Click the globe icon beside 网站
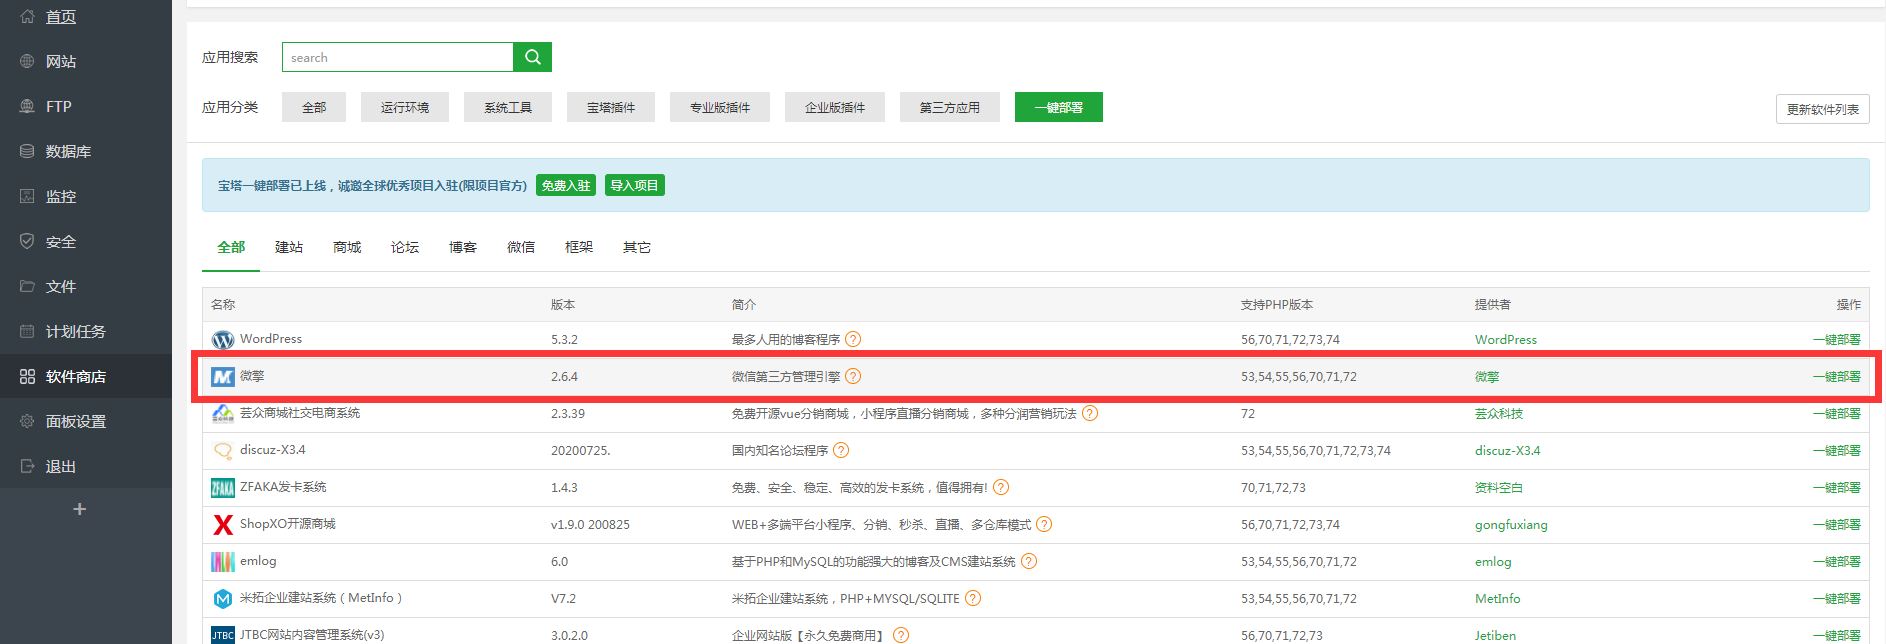 pyautogui.click(x=27, y=61)
